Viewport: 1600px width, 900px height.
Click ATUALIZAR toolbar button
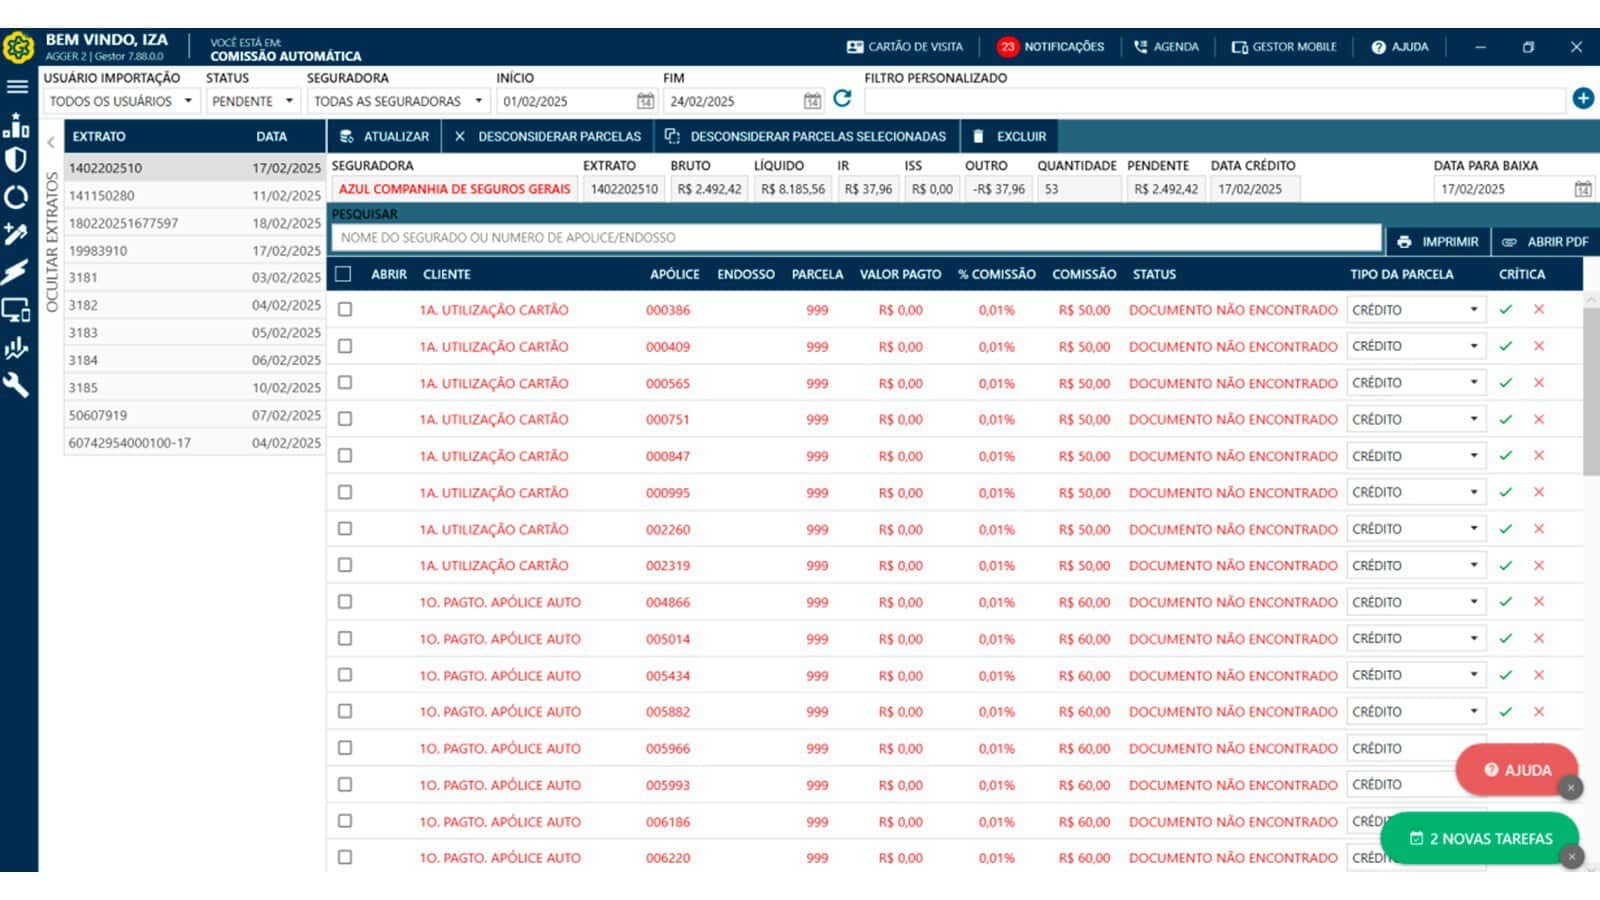(x=384, y=136)
